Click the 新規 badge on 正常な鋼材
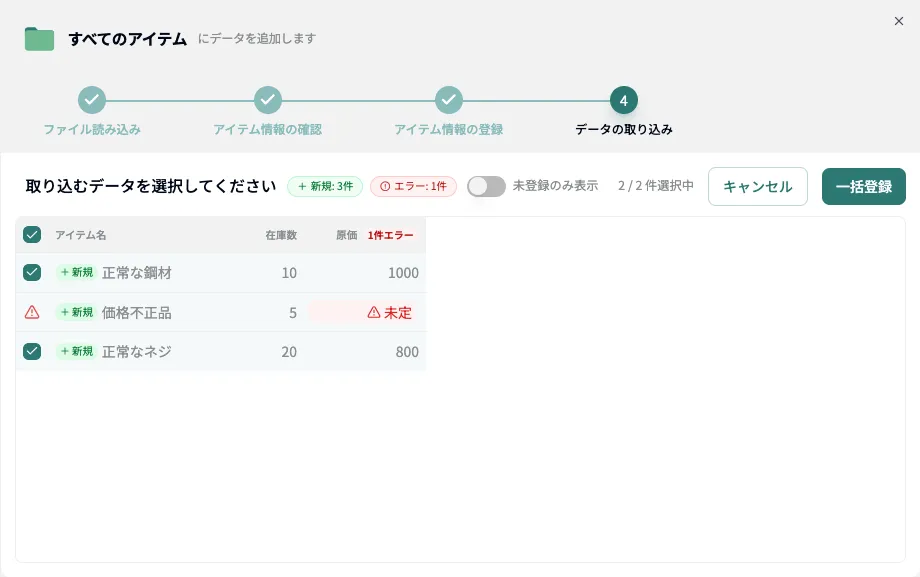 click(x=76, y=272)
